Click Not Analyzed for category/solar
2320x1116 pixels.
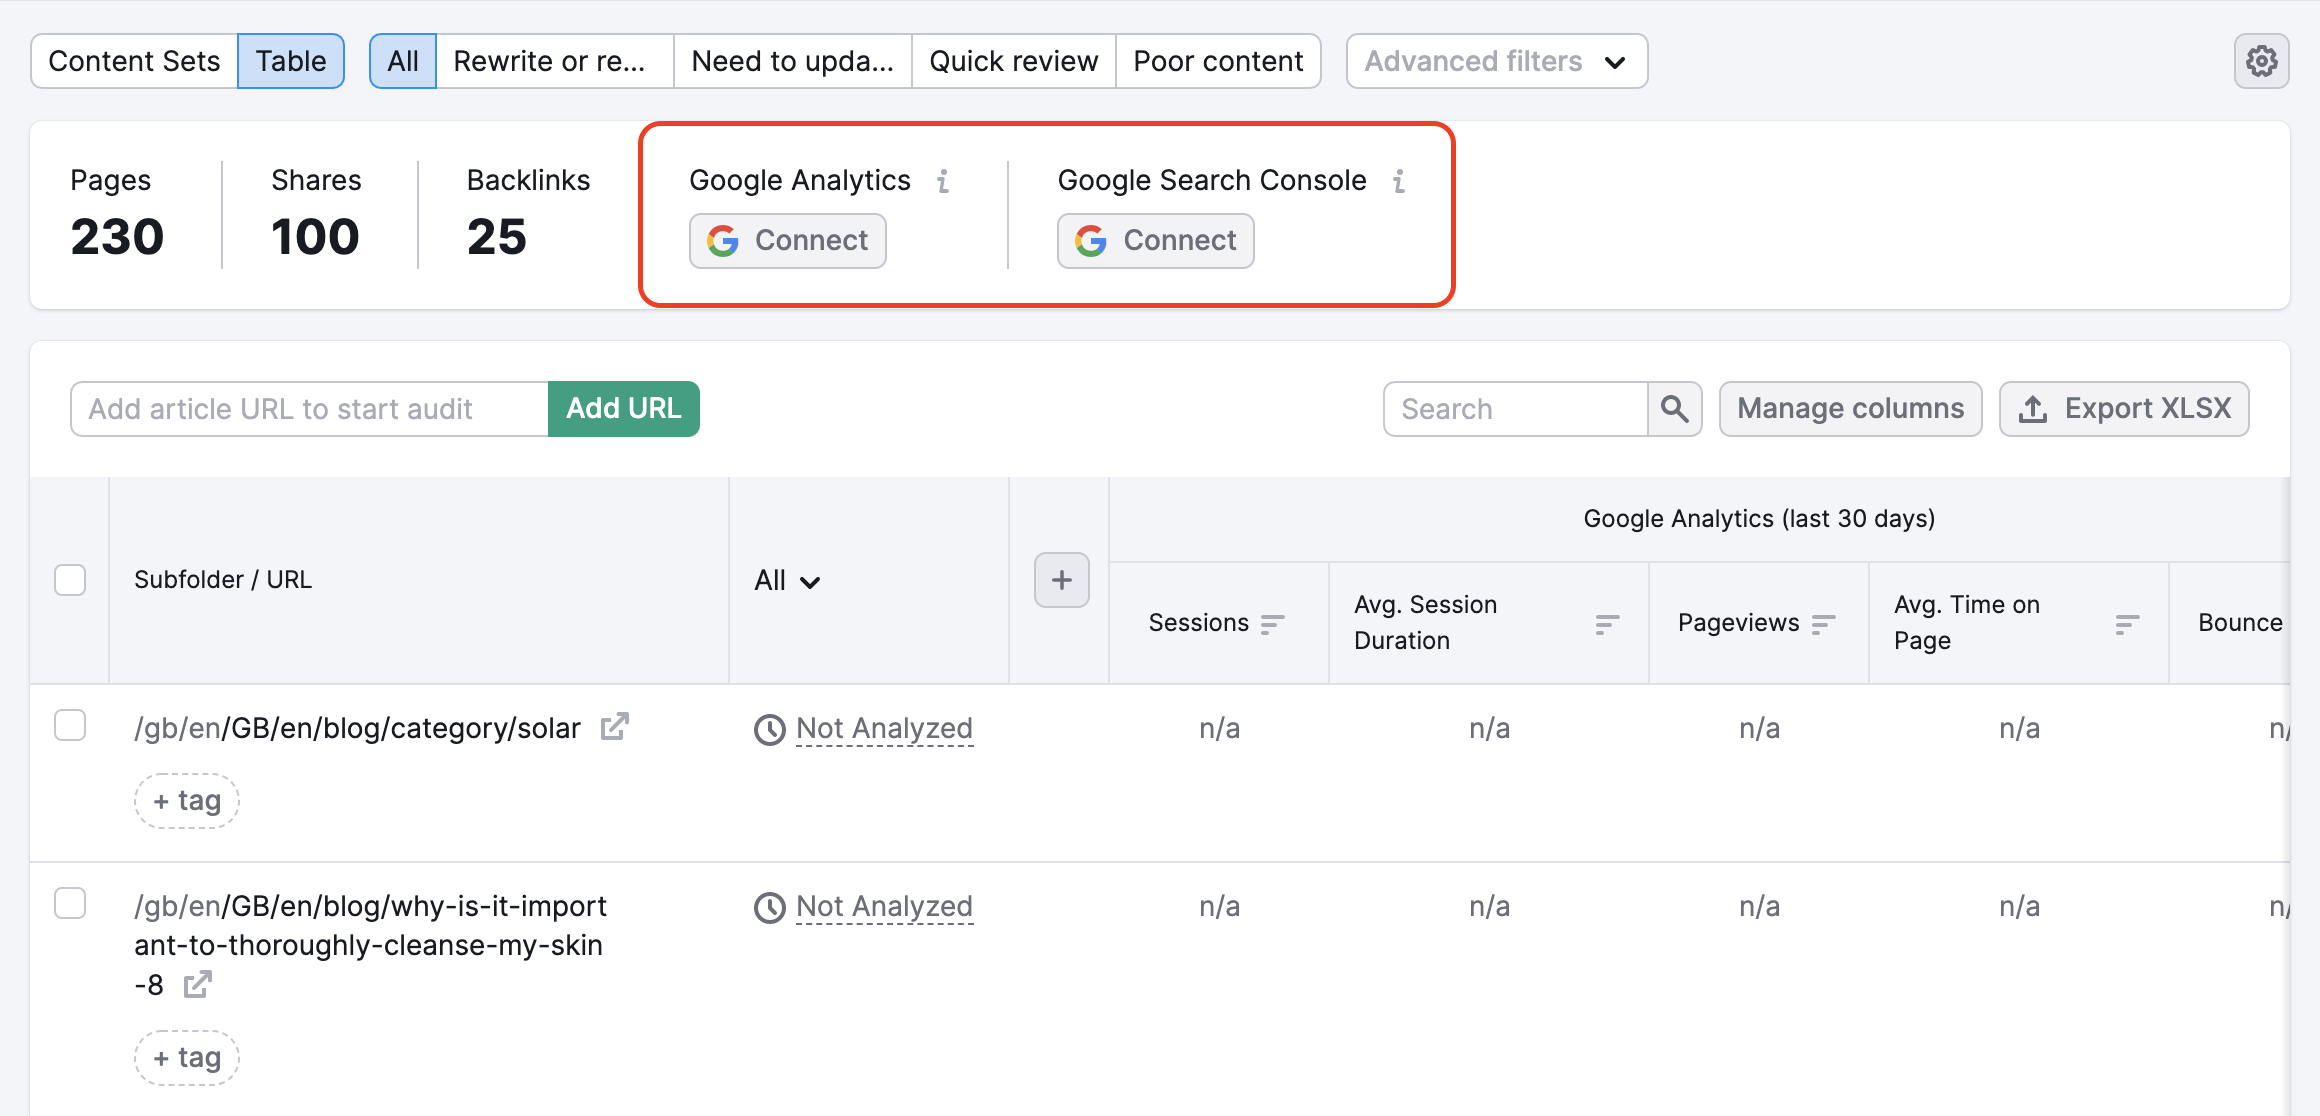coord(884,729)
